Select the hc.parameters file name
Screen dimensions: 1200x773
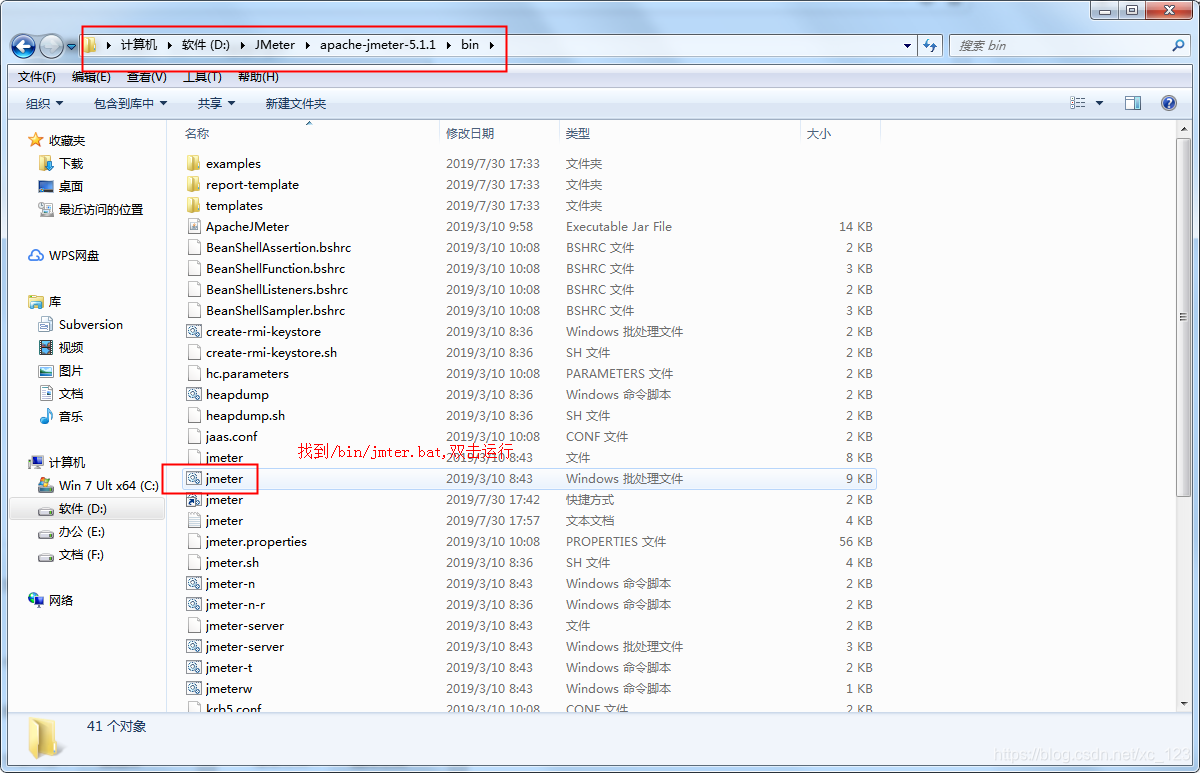coord(247,373)
